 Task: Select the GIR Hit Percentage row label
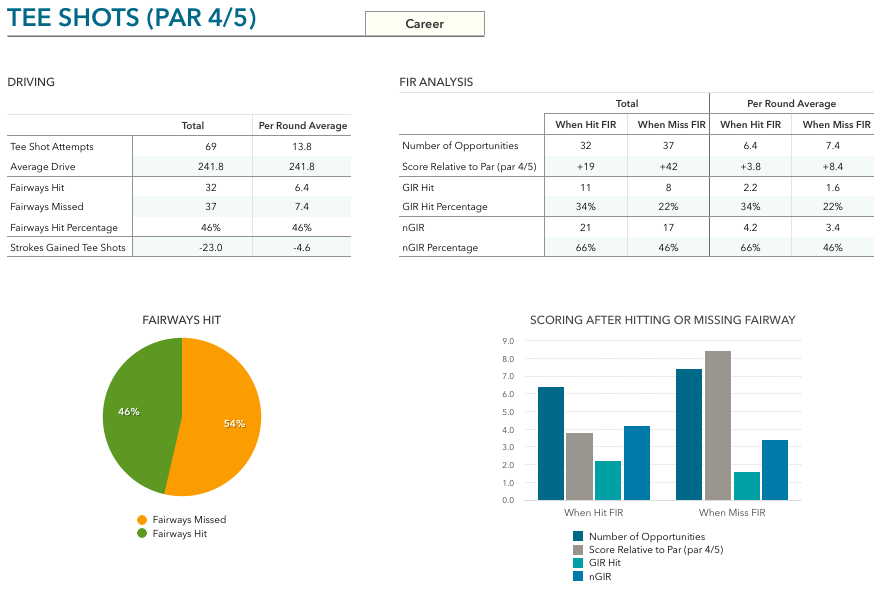444,207
